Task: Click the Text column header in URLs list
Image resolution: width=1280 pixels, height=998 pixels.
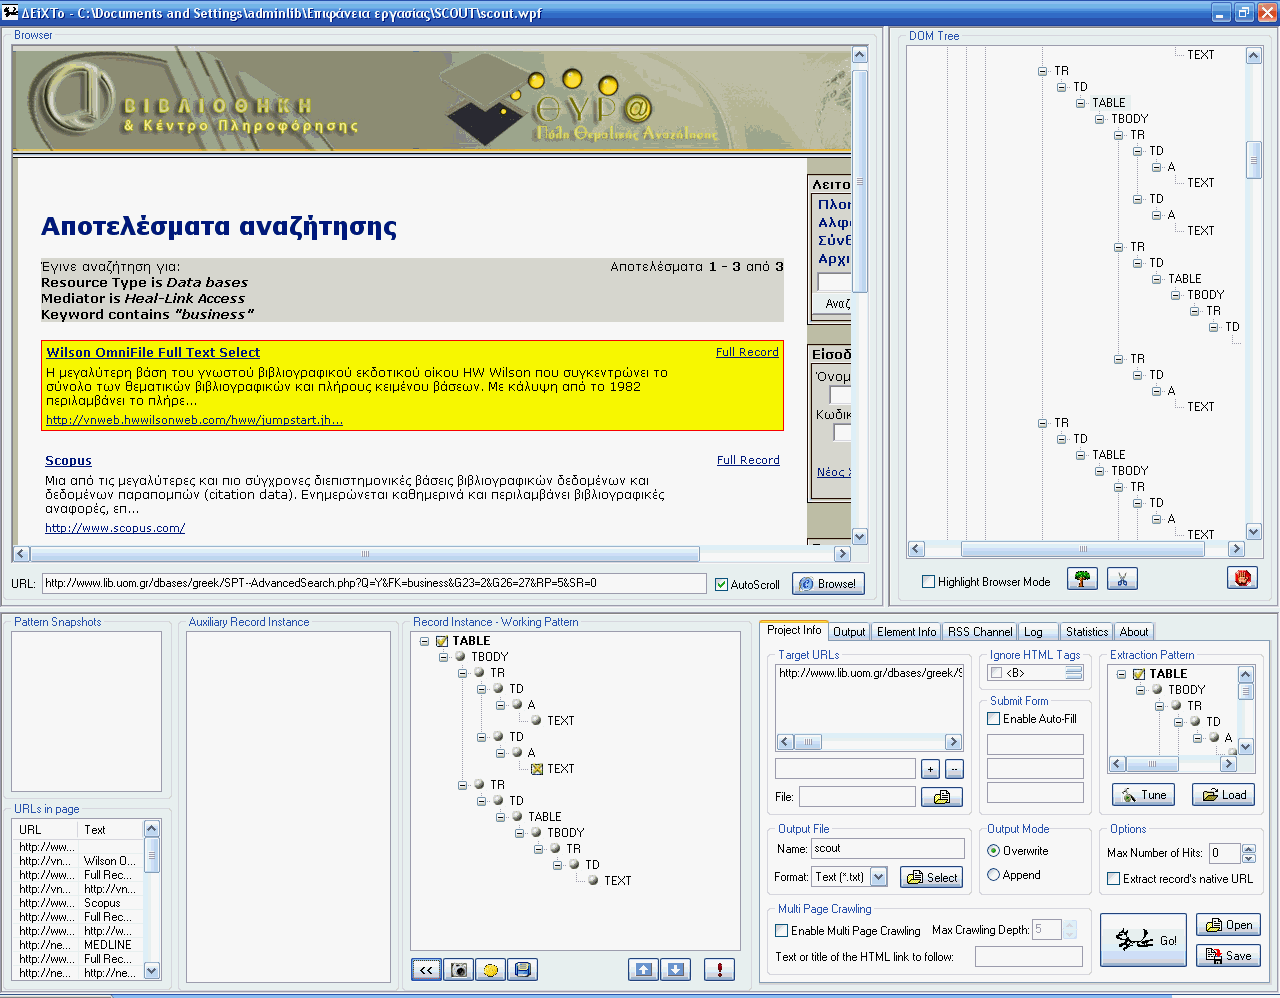Action: 111,830
